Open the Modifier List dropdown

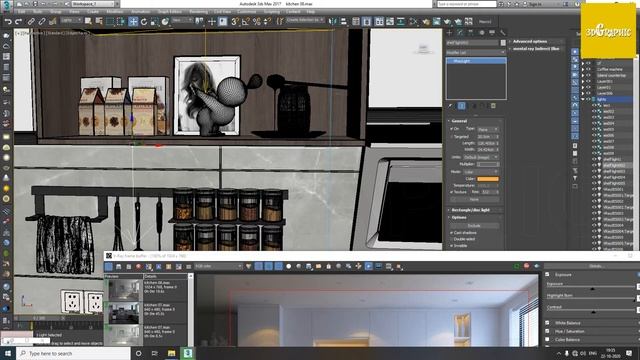(476, 53)
